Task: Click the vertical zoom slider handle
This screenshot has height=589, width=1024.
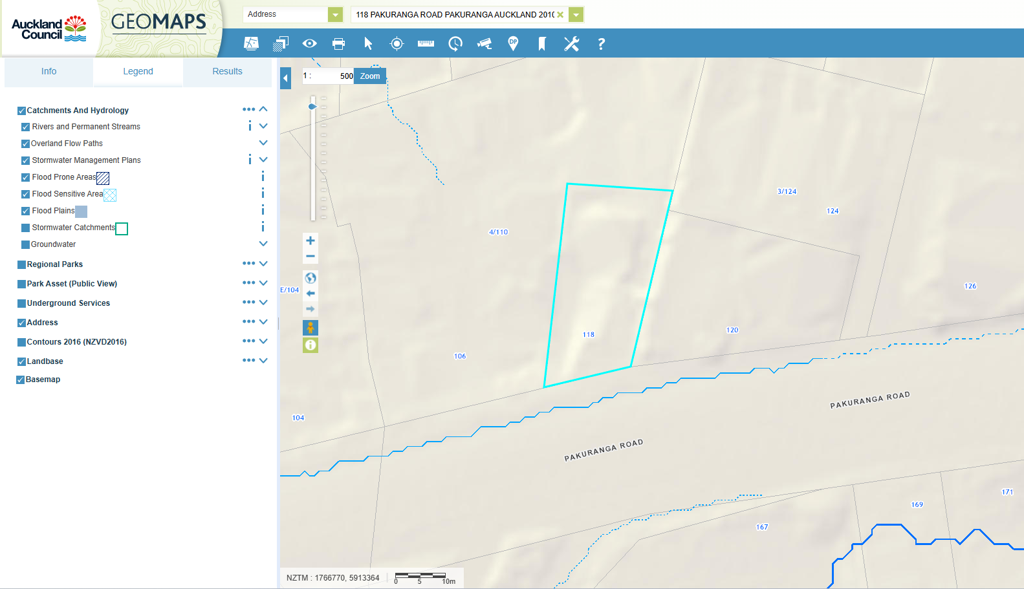Action: (312, 106)
